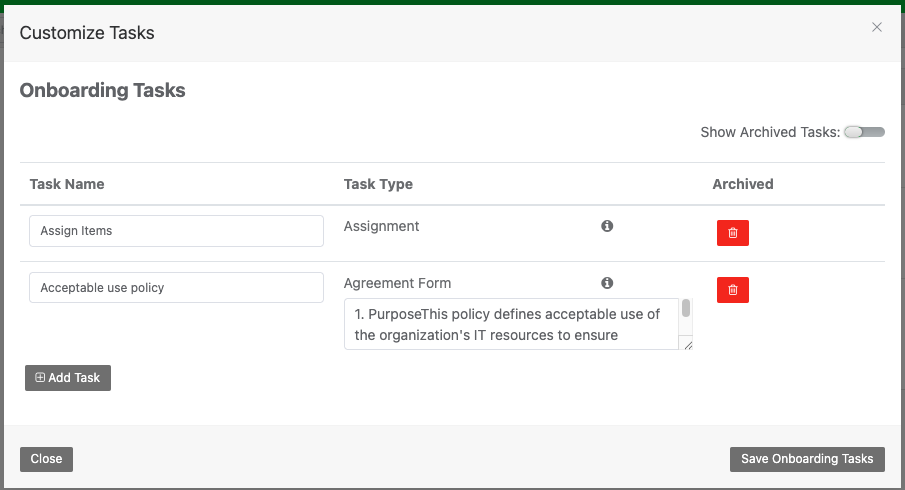
Task: Click the agreement text area scrollbar thumb
Action: pos(686,308)
